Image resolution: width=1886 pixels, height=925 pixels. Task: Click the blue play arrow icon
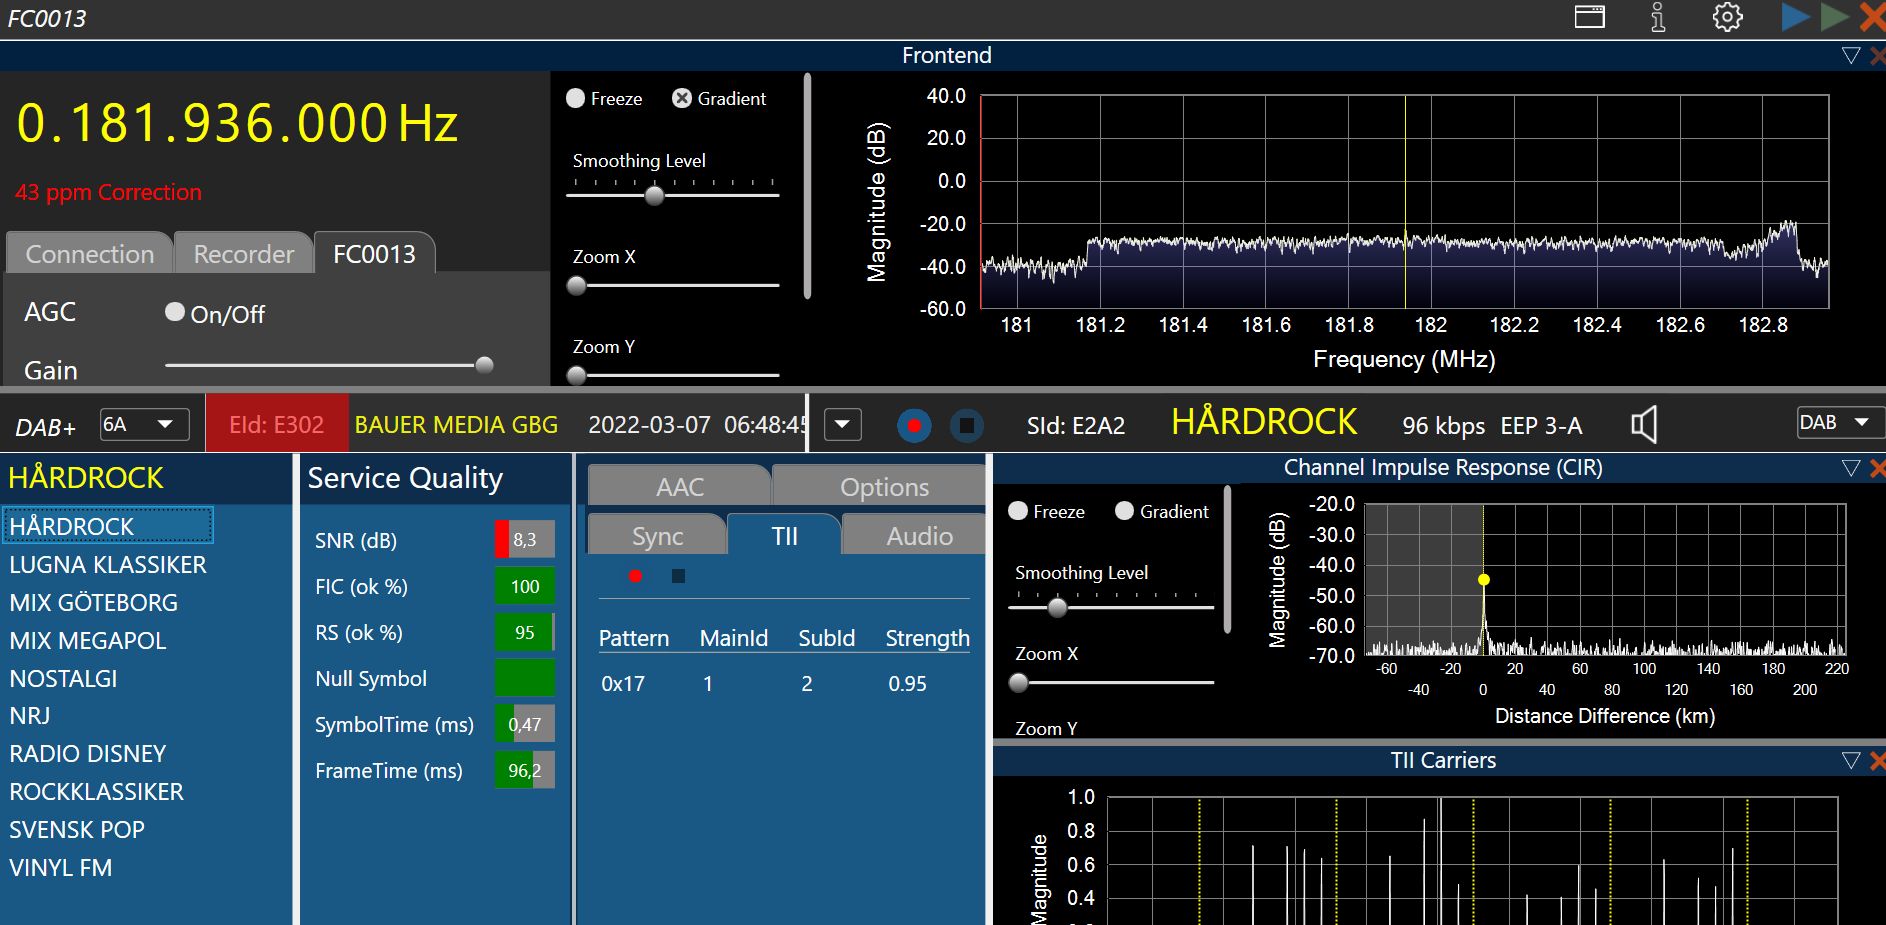click(x=1795, y=17)
